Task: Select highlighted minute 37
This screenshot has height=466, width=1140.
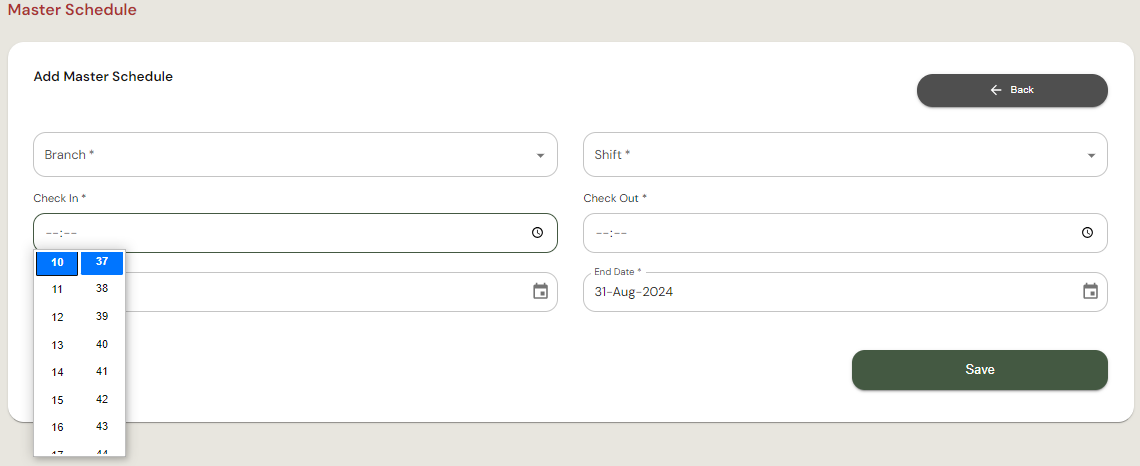Action: [x=102, y=262]
